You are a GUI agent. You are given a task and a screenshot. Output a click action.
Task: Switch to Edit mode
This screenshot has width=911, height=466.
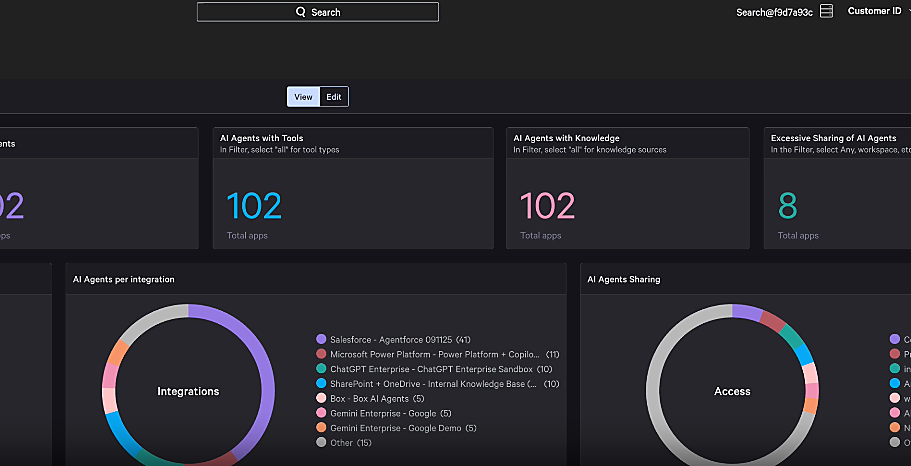[334, 97]
